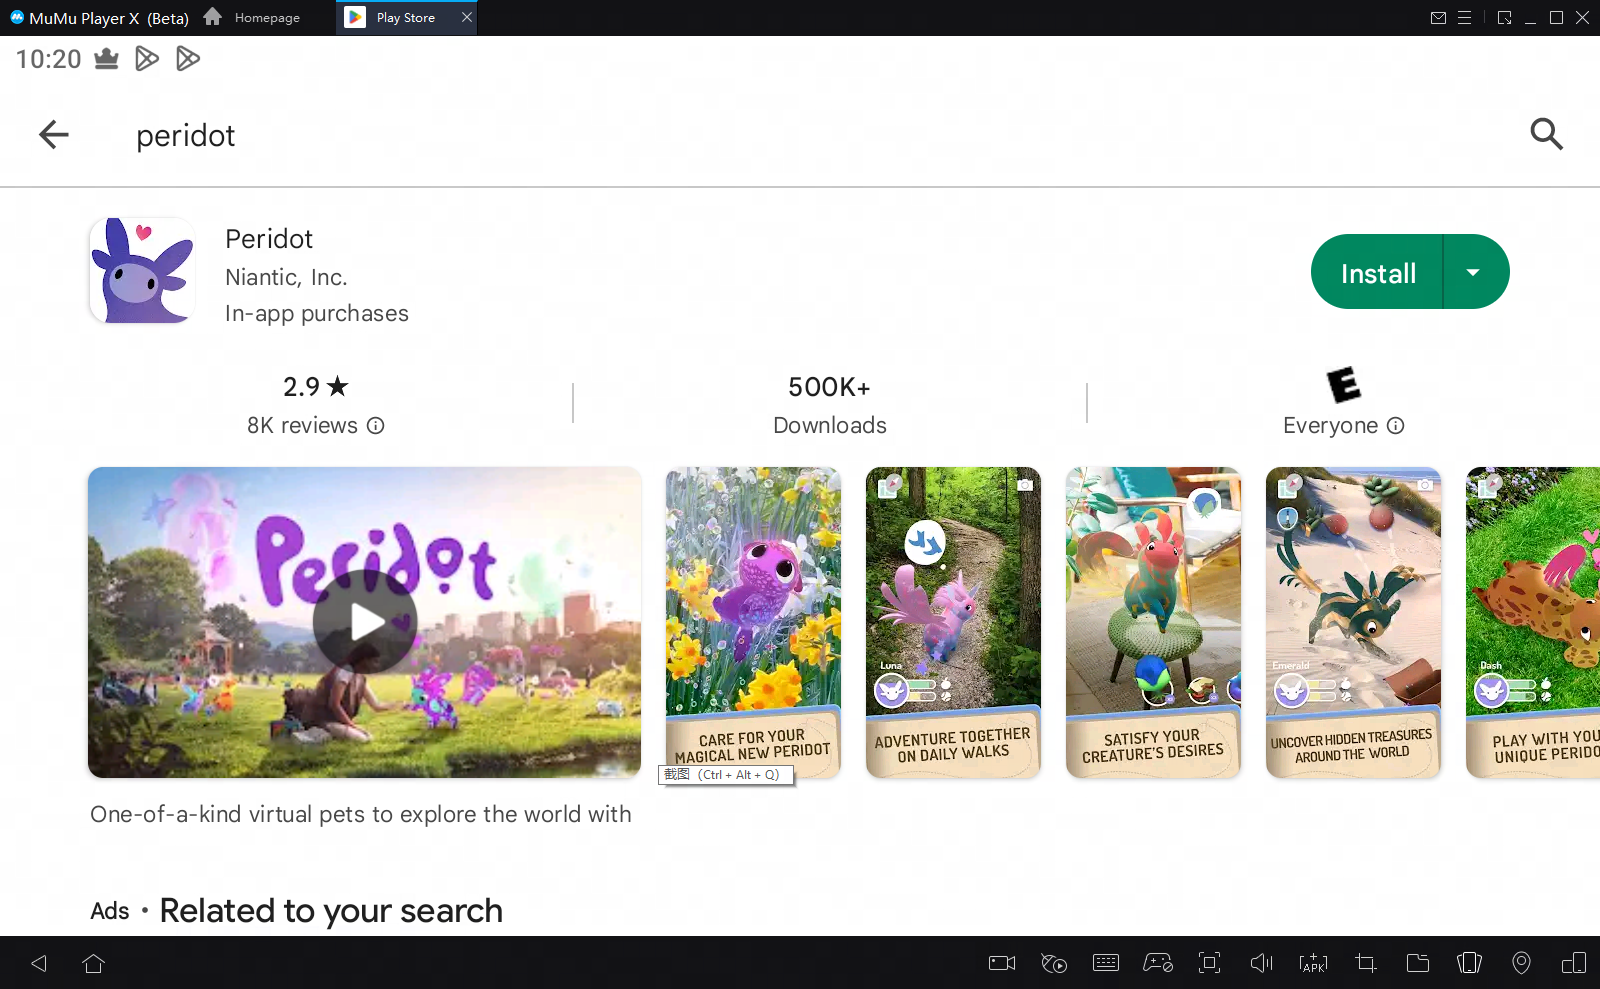Viewport: 1600px width, 989px height.
Task: Go to Android home via bottom bar
Action: (93, 963)
